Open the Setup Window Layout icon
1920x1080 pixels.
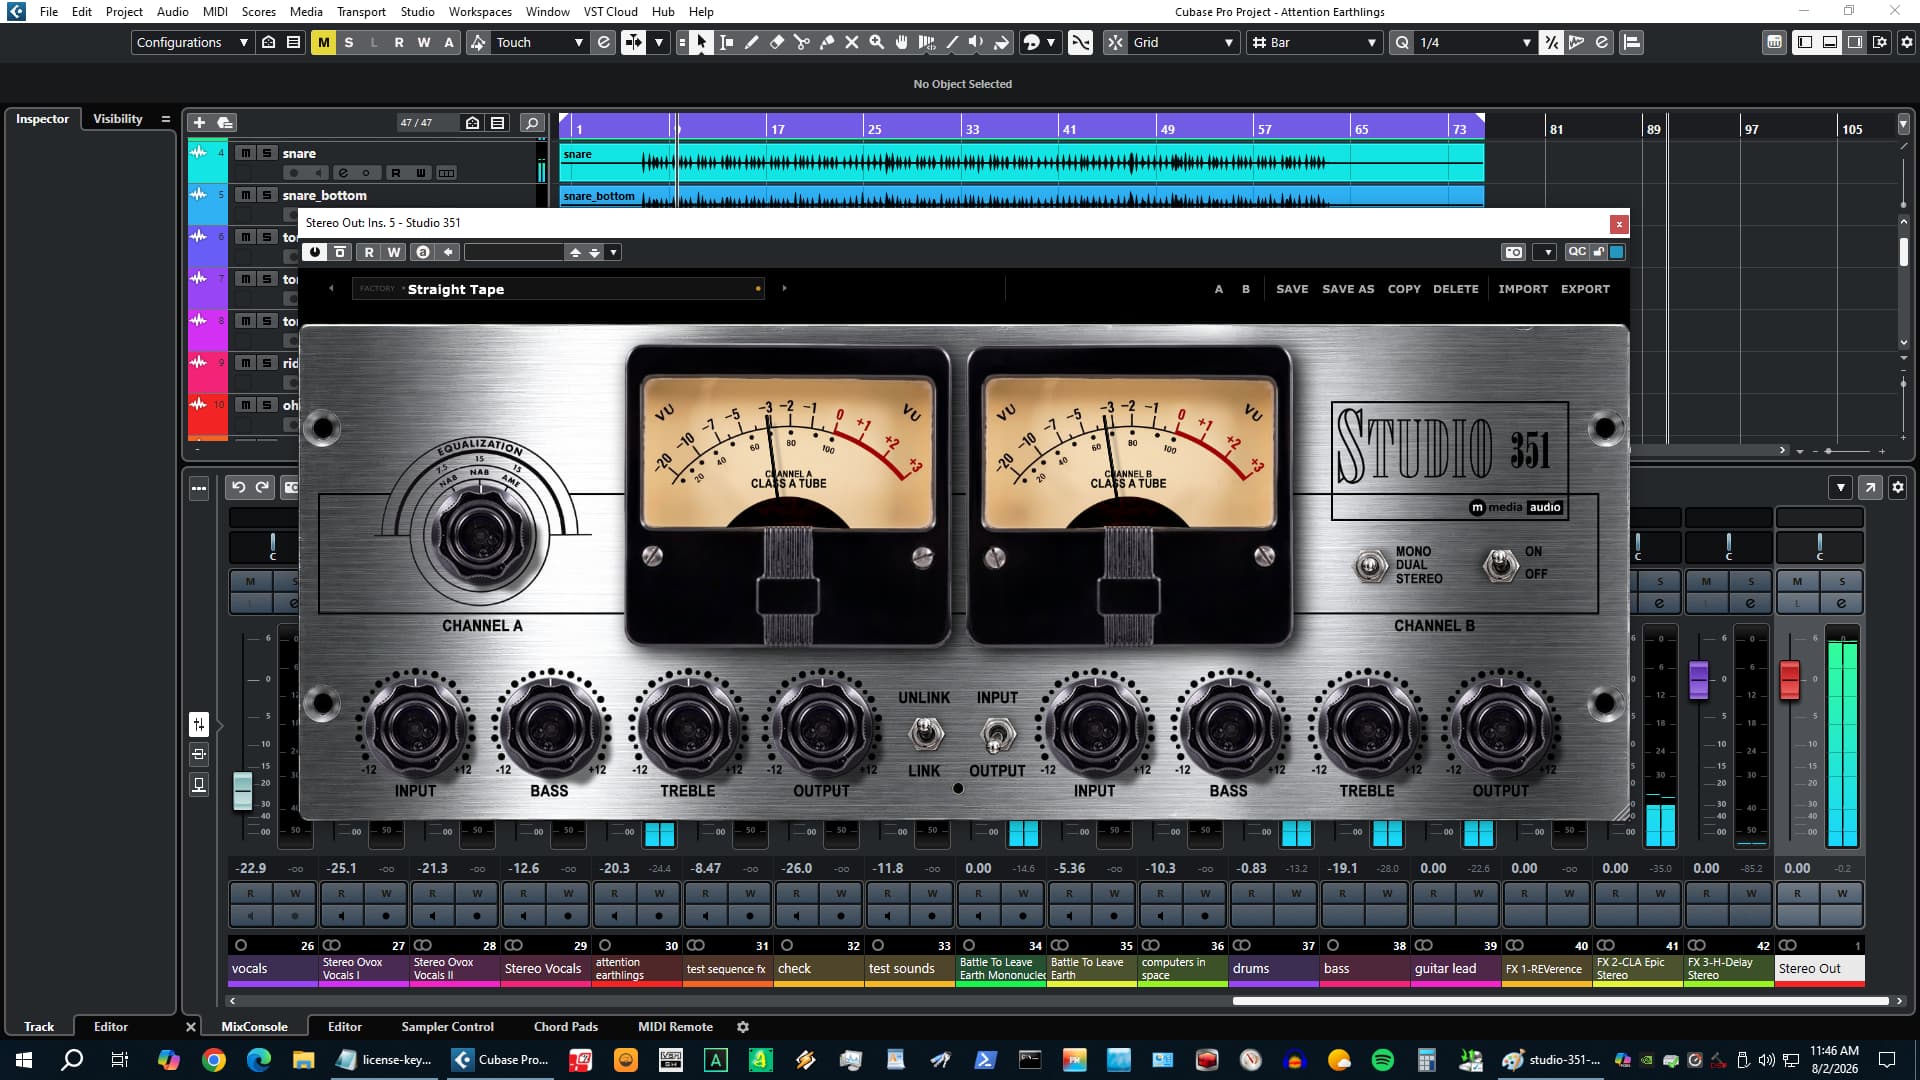(1880, 42)
